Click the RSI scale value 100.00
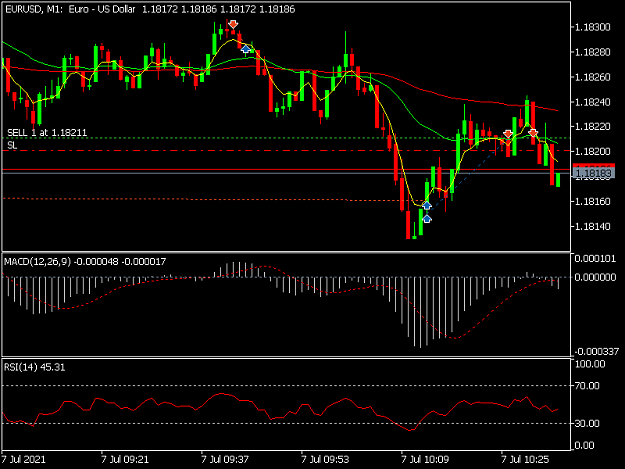 590,364
